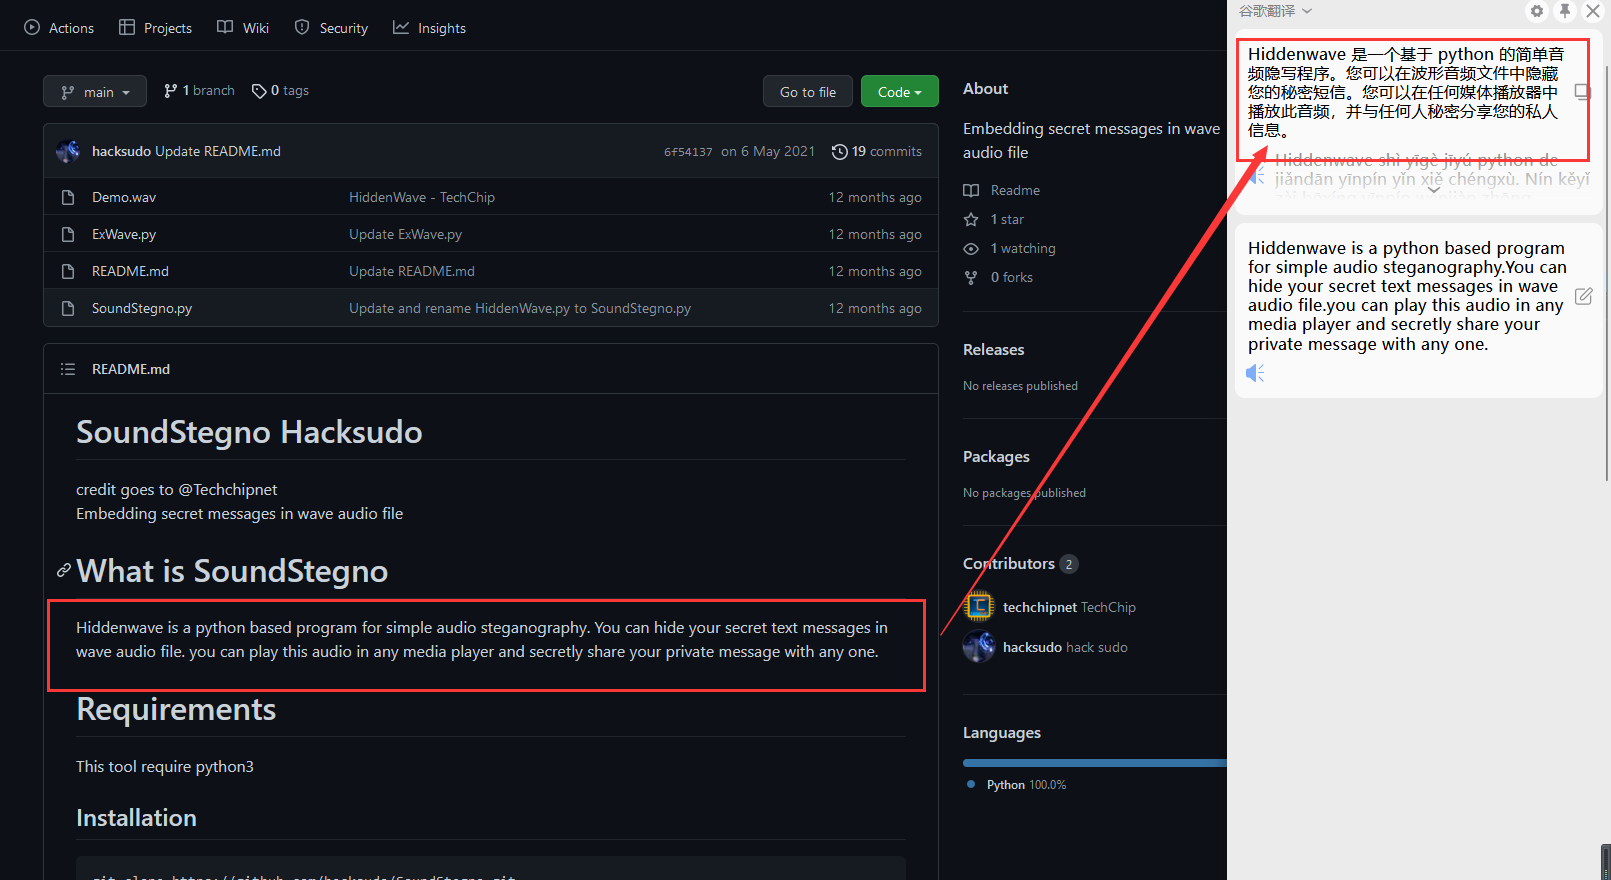Click the tag icon beside 0 tags

click(x=259, y=91)
